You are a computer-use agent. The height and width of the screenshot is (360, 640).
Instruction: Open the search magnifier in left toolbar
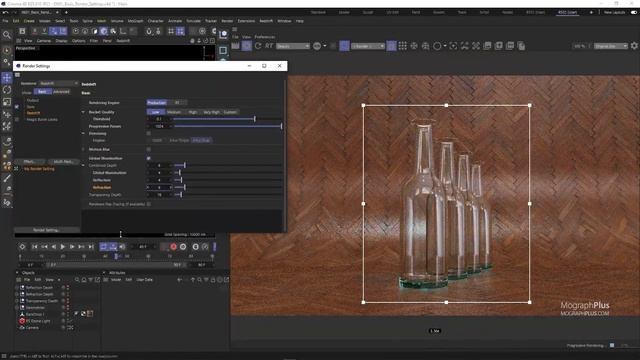pos(7,35)
